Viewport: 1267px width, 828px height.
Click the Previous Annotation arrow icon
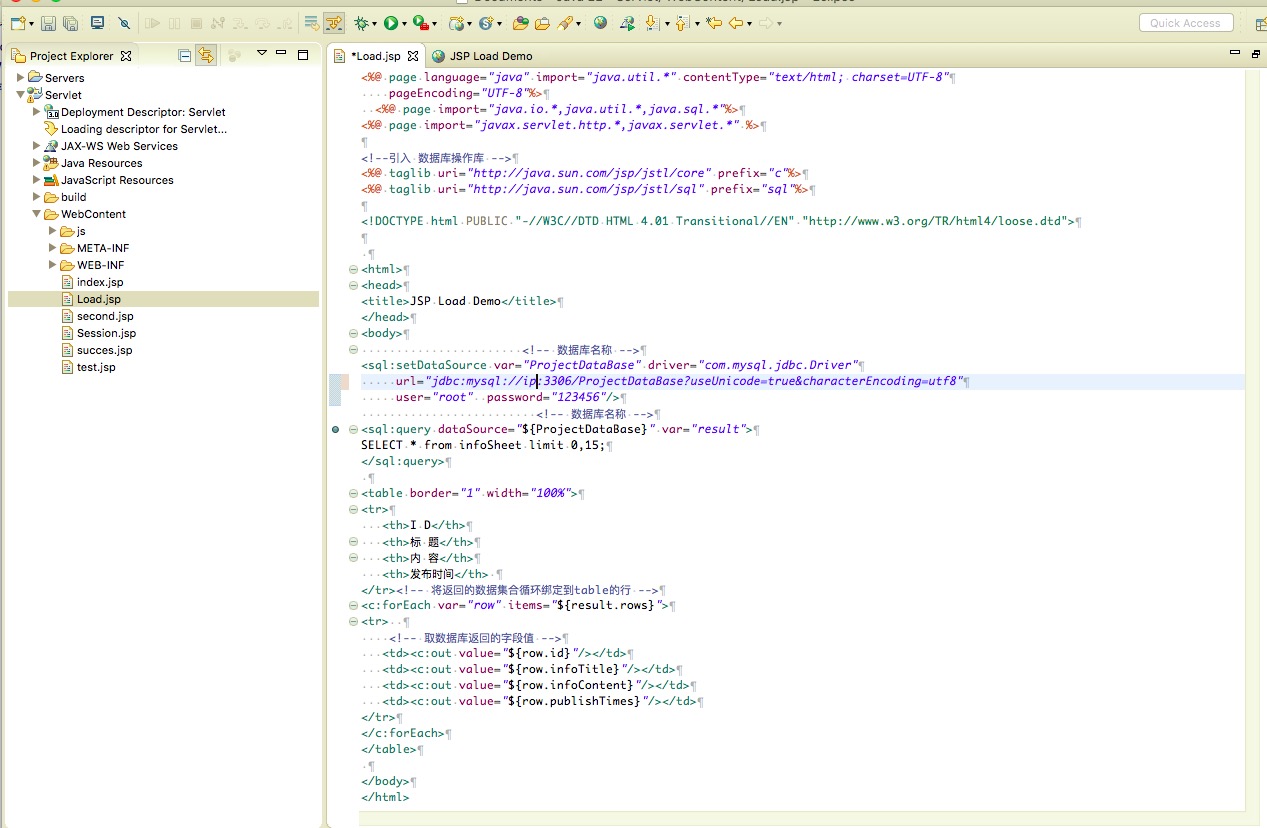click(682, 23)
